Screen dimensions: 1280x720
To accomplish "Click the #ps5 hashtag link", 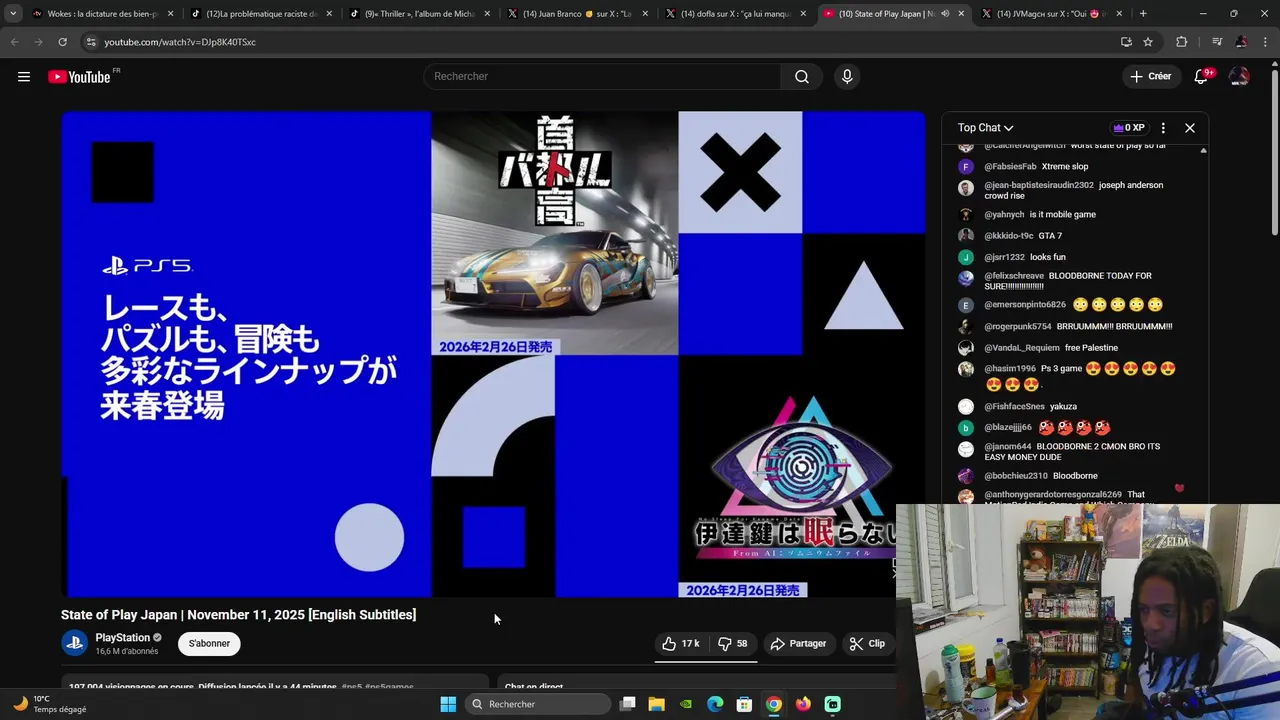I will tap(352, 687).
